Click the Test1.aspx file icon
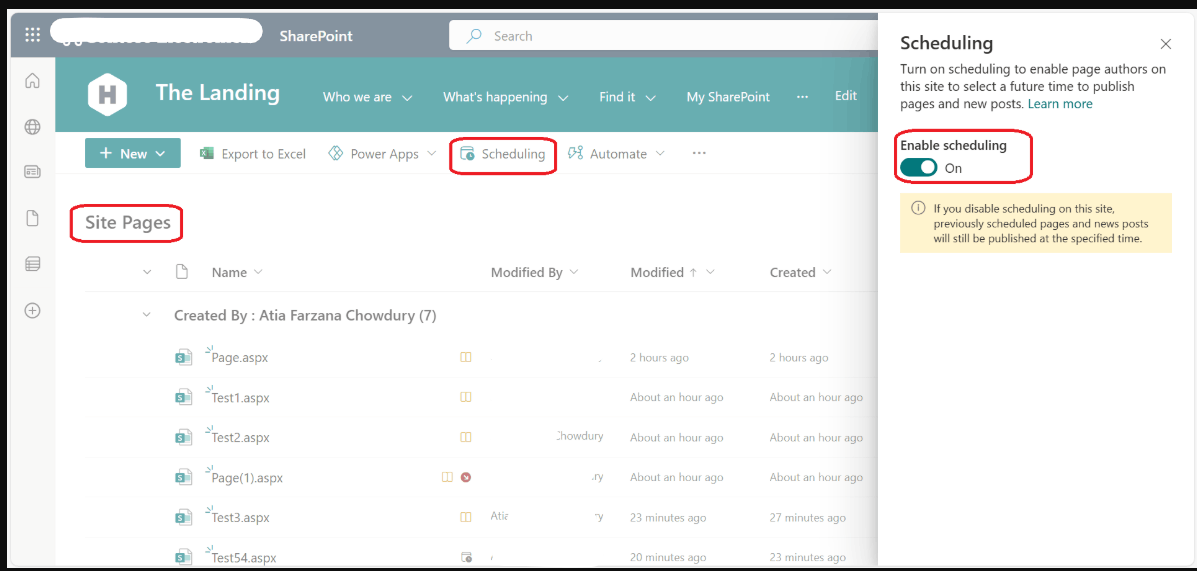Viewport: 1197px width, 571px height. pos(183,397)
